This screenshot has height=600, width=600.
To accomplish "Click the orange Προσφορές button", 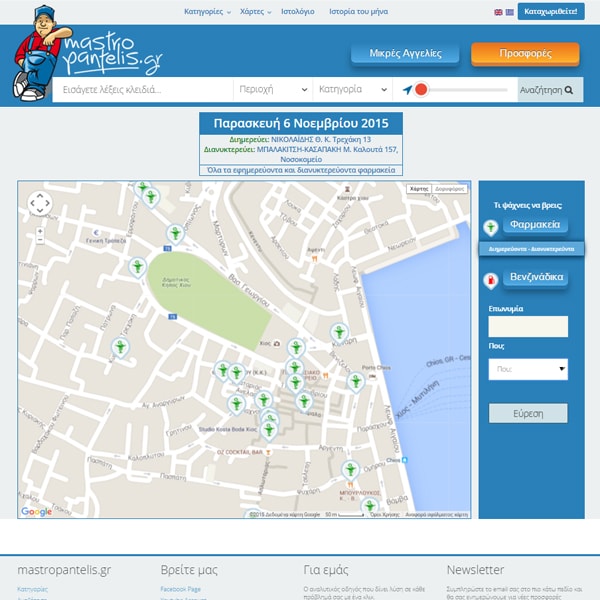I will pyautogui.click(x=525, y=54).
